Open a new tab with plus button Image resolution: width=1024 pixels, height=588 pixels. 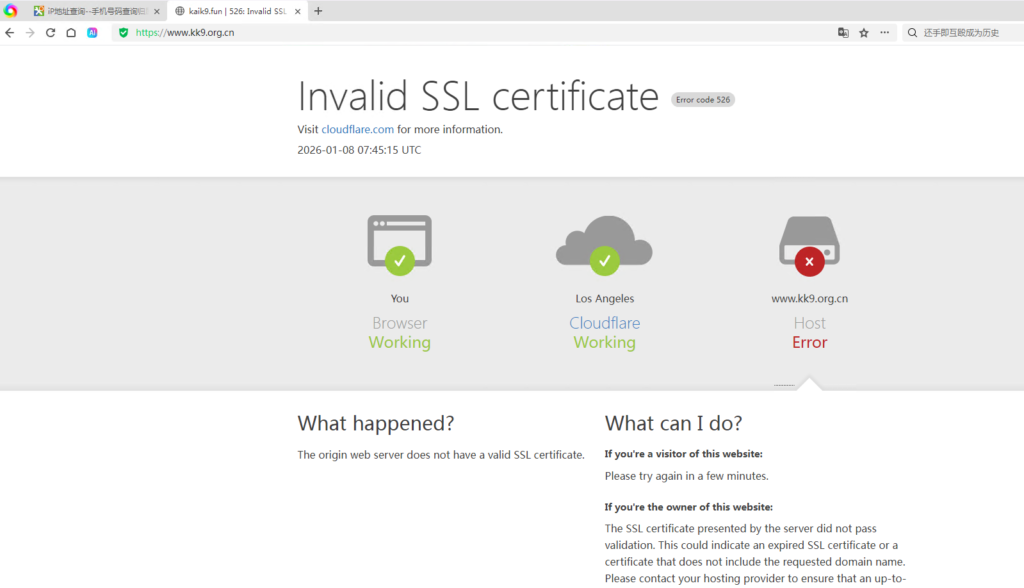coord(318,11)
